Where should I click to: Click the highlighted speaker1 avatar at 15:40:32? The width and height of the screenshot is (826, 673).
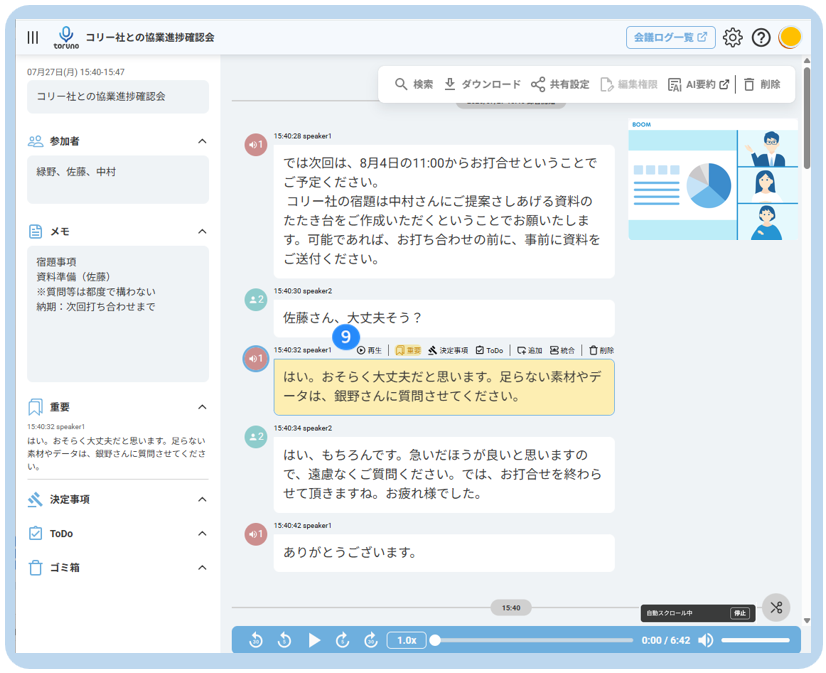[255, 359]
